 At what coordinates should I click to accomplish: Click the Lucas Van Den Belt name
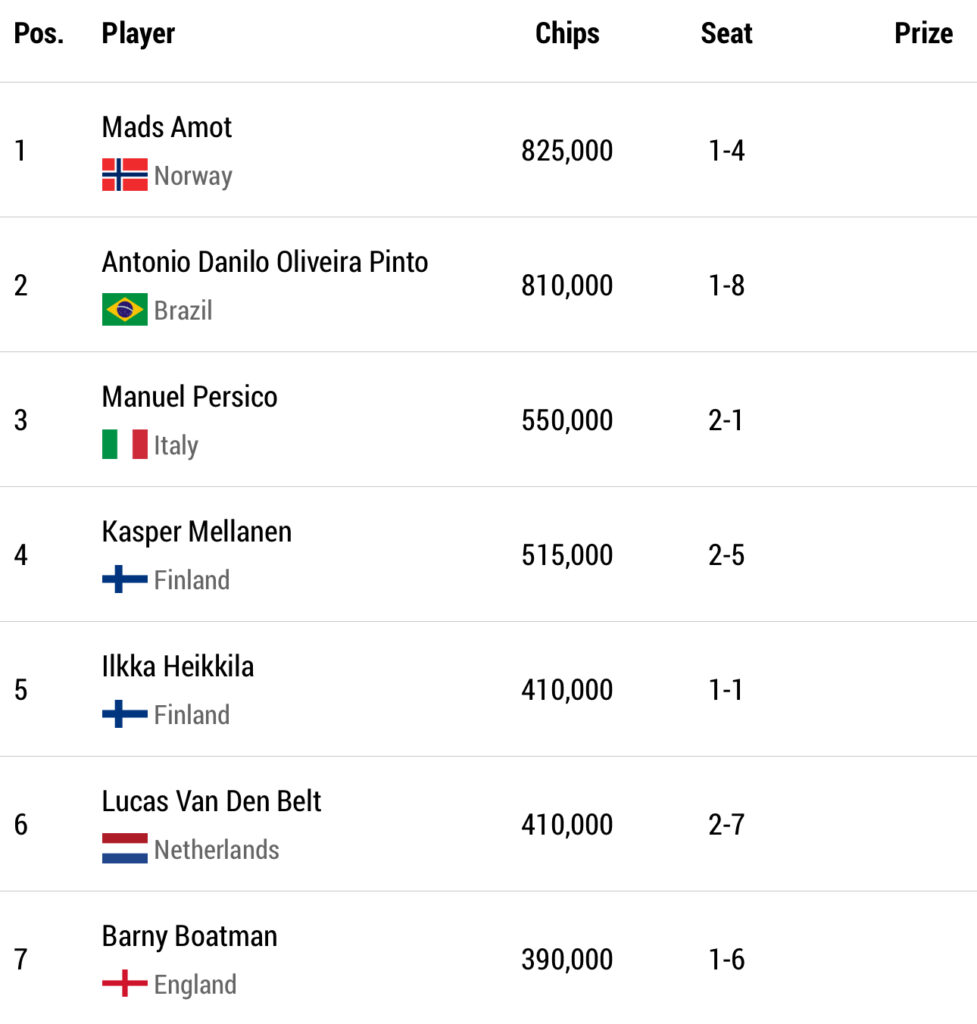[212, 801]
